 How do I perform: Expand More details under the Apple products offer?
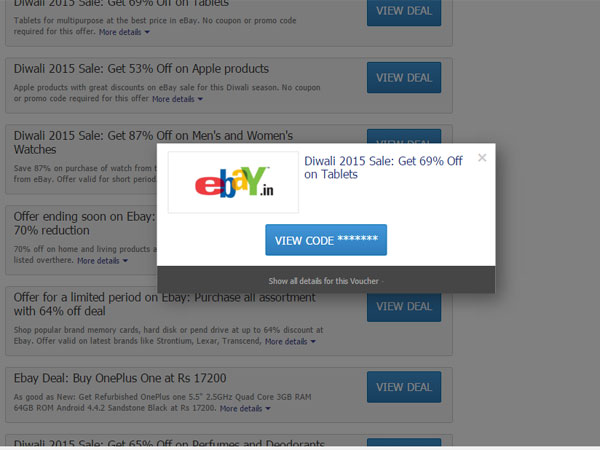point(178,99)
